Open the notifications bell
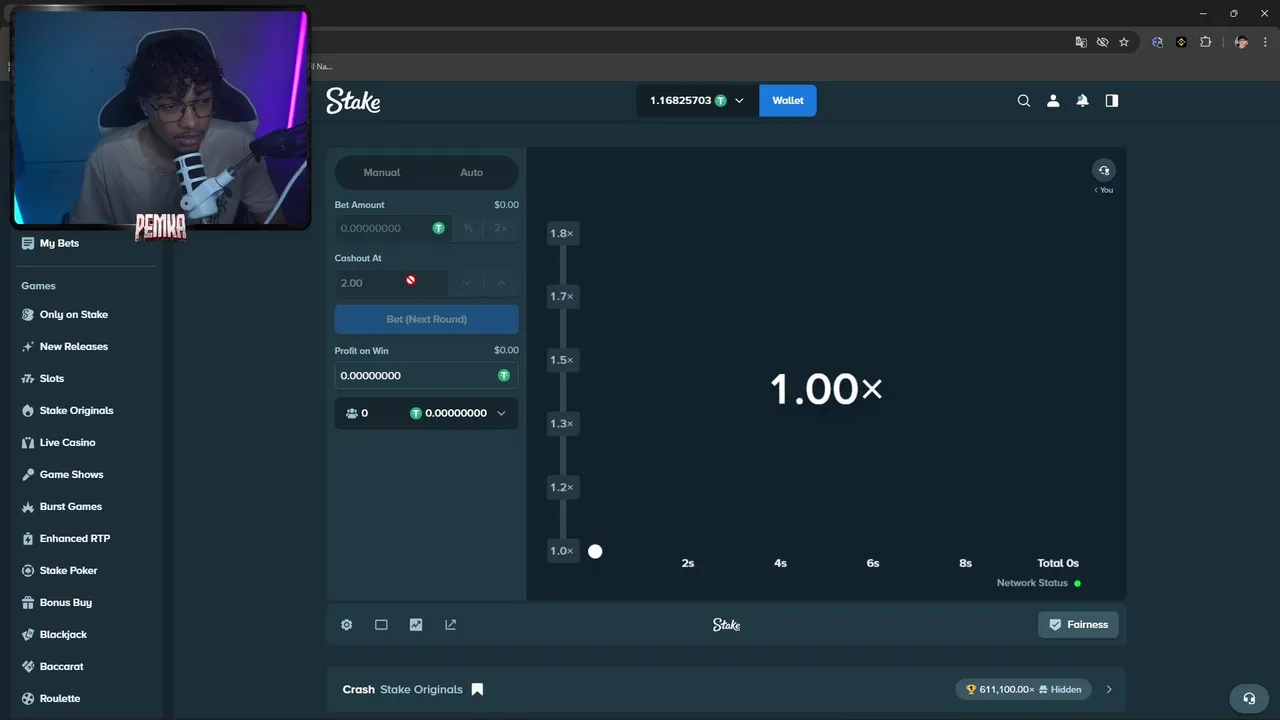The width and height of the screenshot is (1280, 720). (x=1082, y=100)
